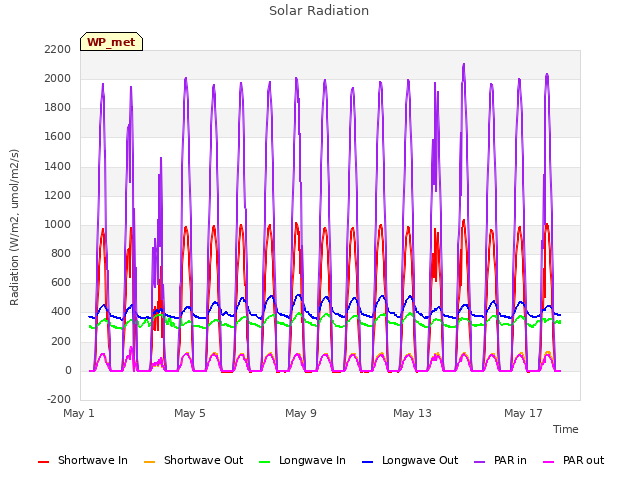Click the May 9 x-axis label
The image size is (640, 480).
tap(301, 413)
